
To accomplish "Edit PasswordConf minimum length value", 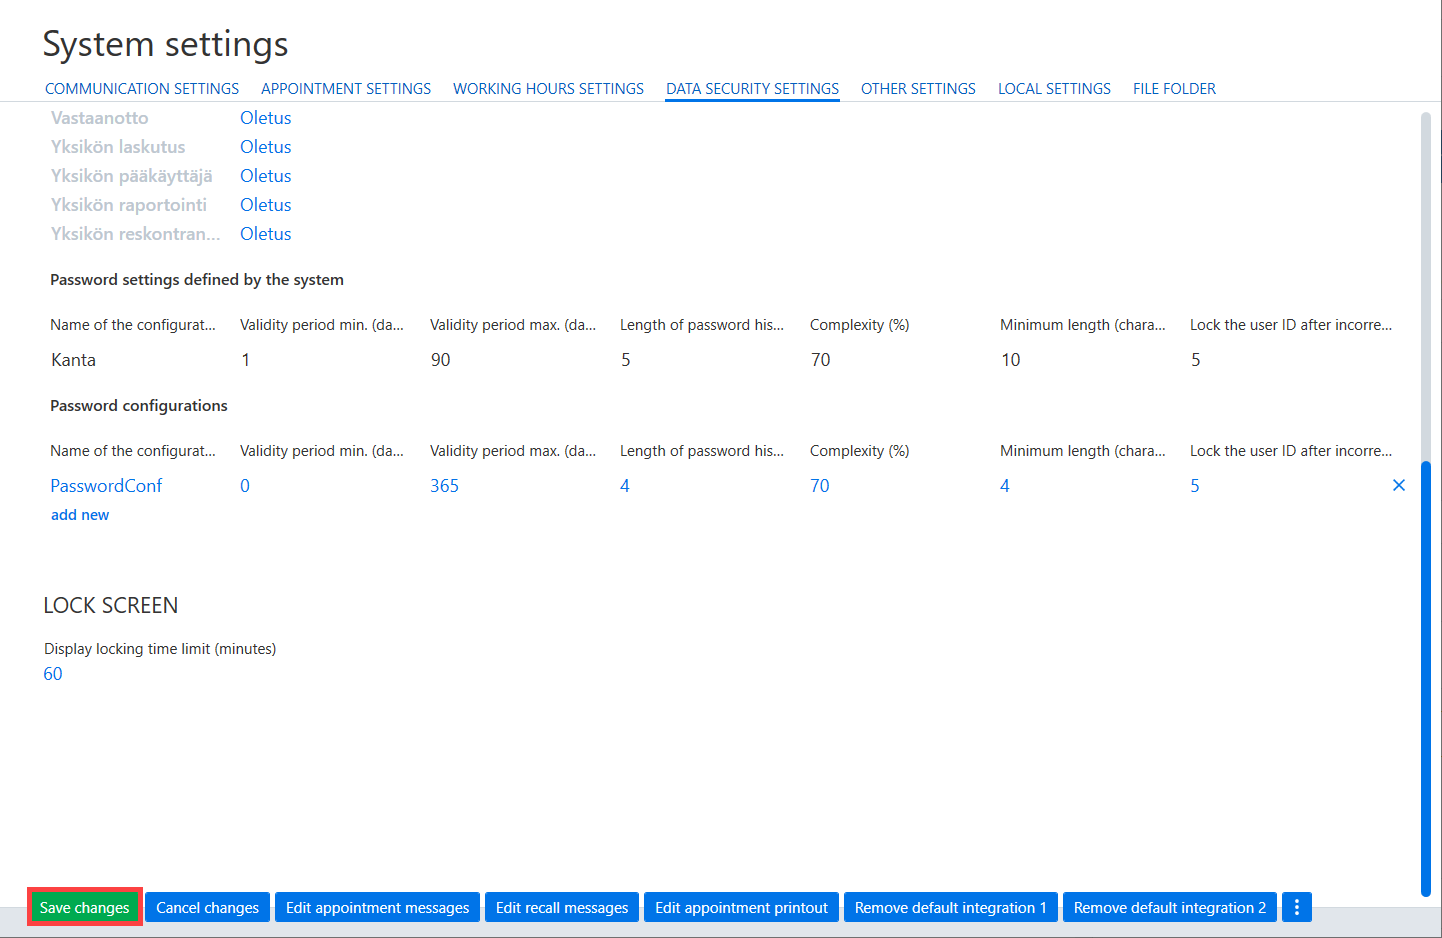I will click(1005, 486).
